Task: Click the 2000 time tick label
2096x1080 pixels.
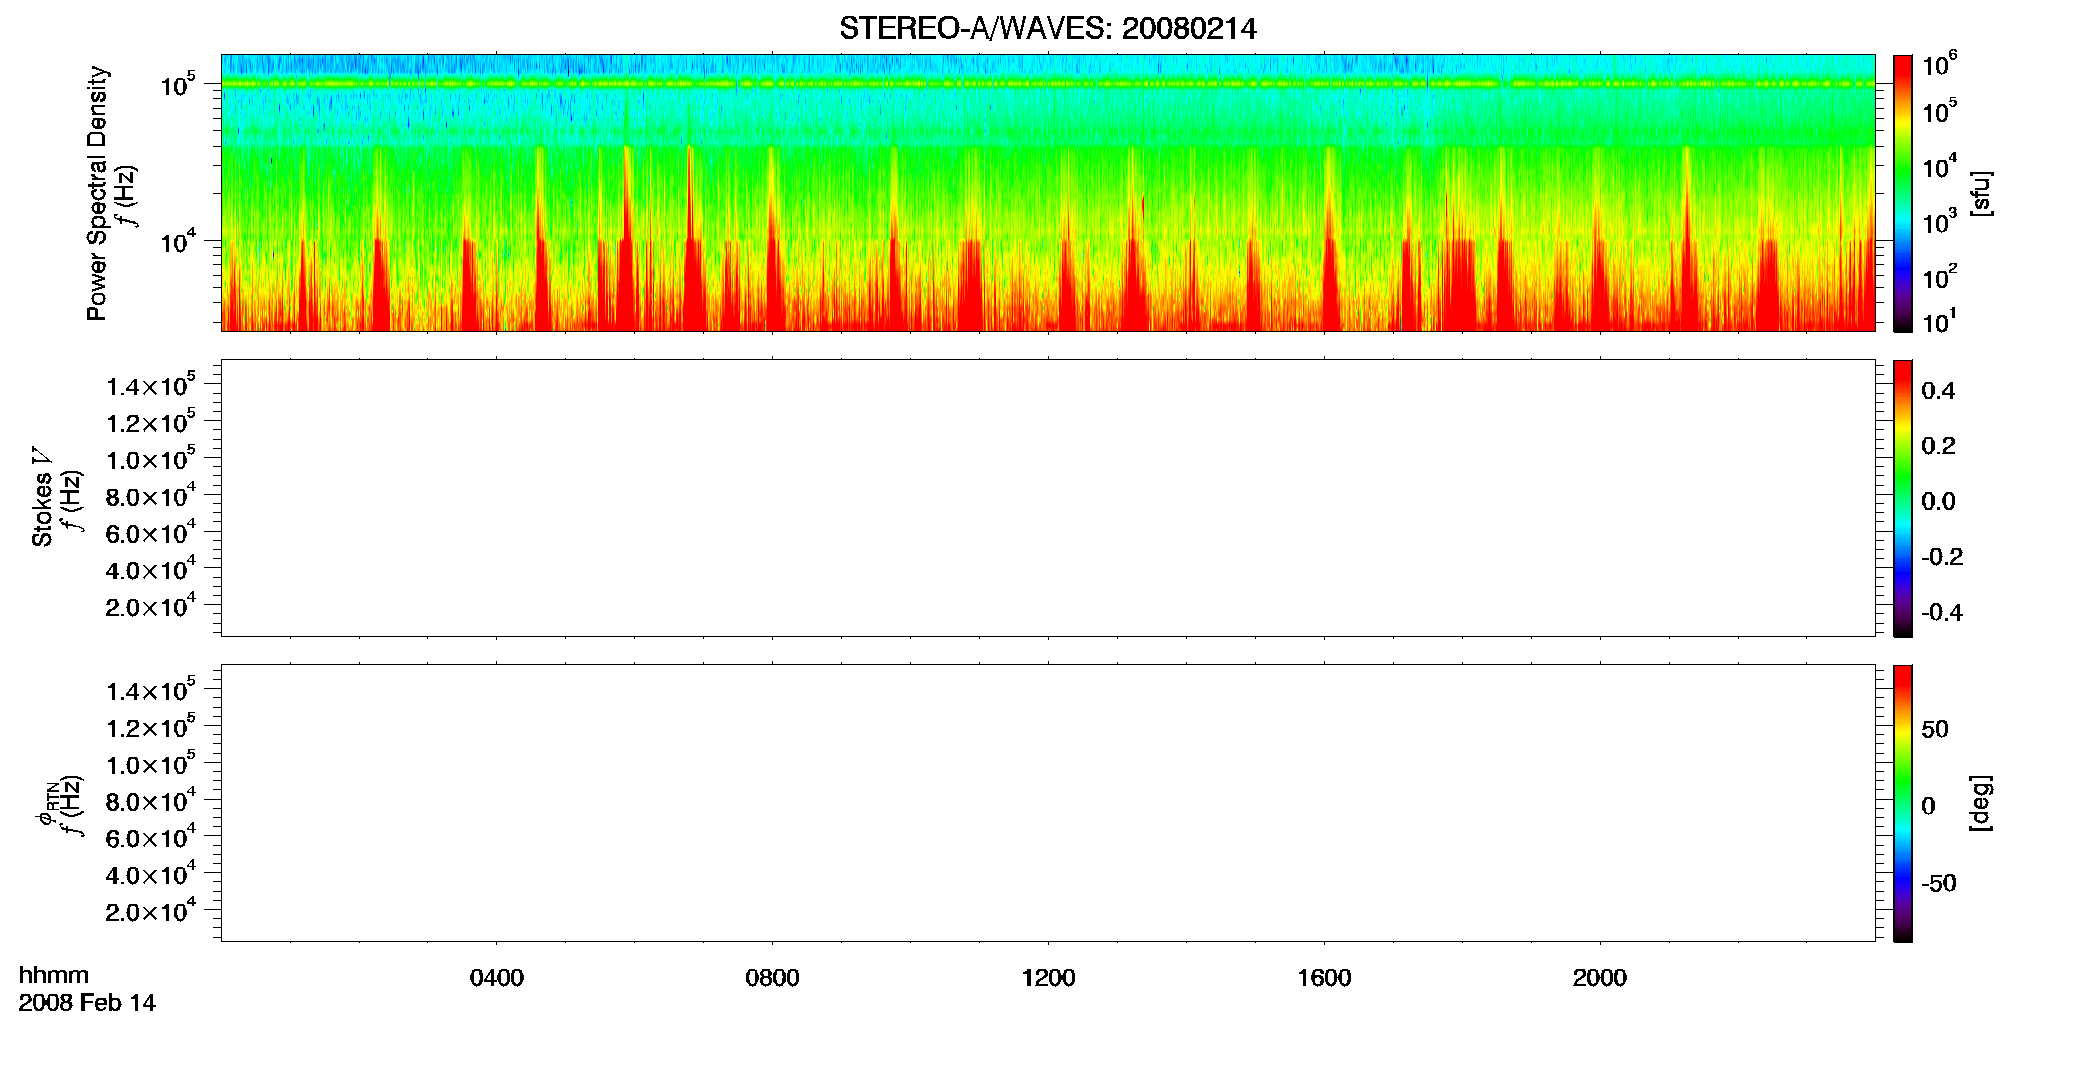Action: (1600, 978)
